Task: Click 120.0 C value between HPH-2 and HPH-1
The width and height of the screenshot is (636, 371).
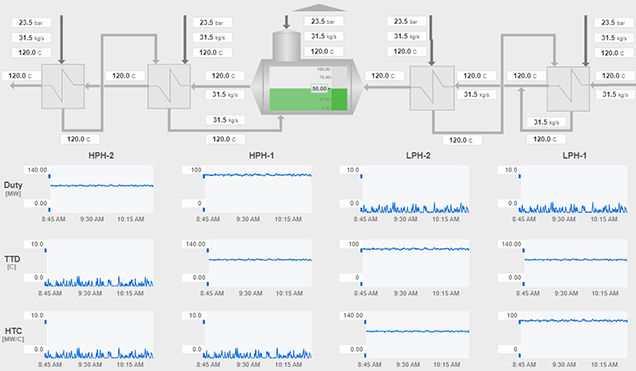Action: coord(125,75)
